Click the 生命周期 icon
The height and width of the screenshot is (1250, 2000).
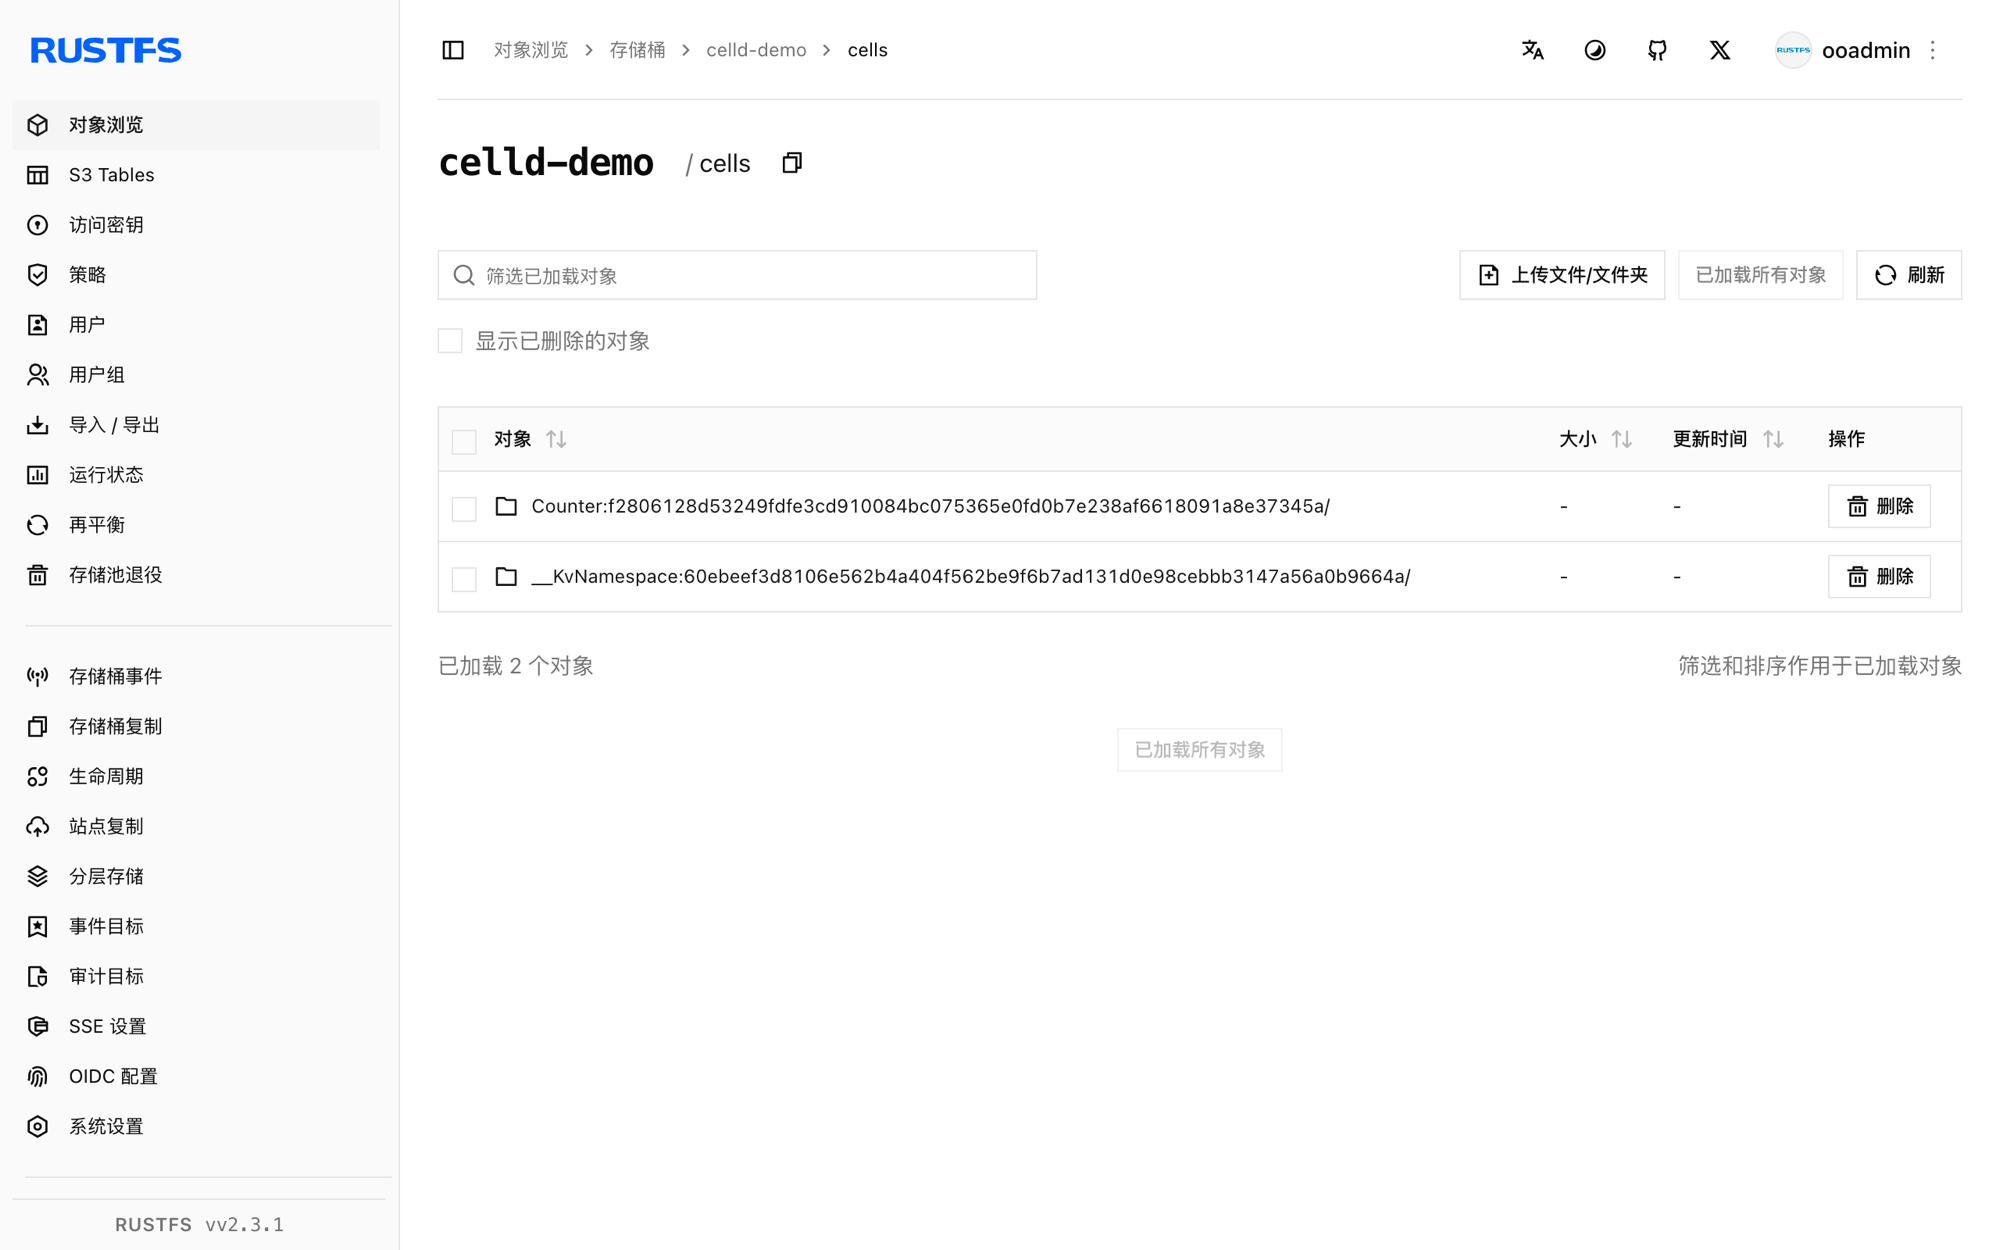pyautogui.click(x=38, y=777)
